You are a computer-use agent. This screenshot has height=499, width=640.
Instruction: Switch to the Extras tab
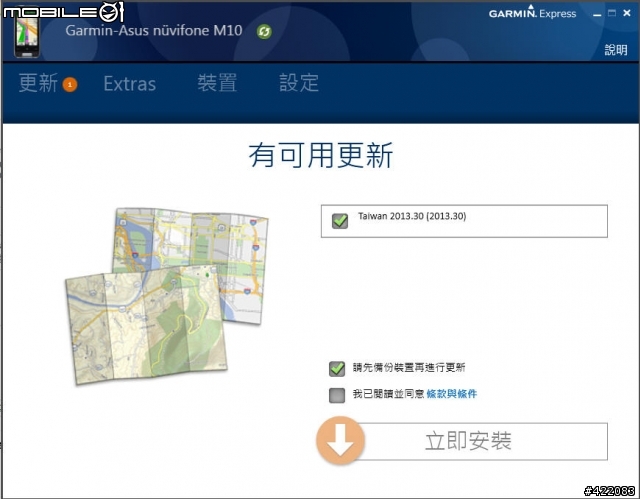click(130, 84)
